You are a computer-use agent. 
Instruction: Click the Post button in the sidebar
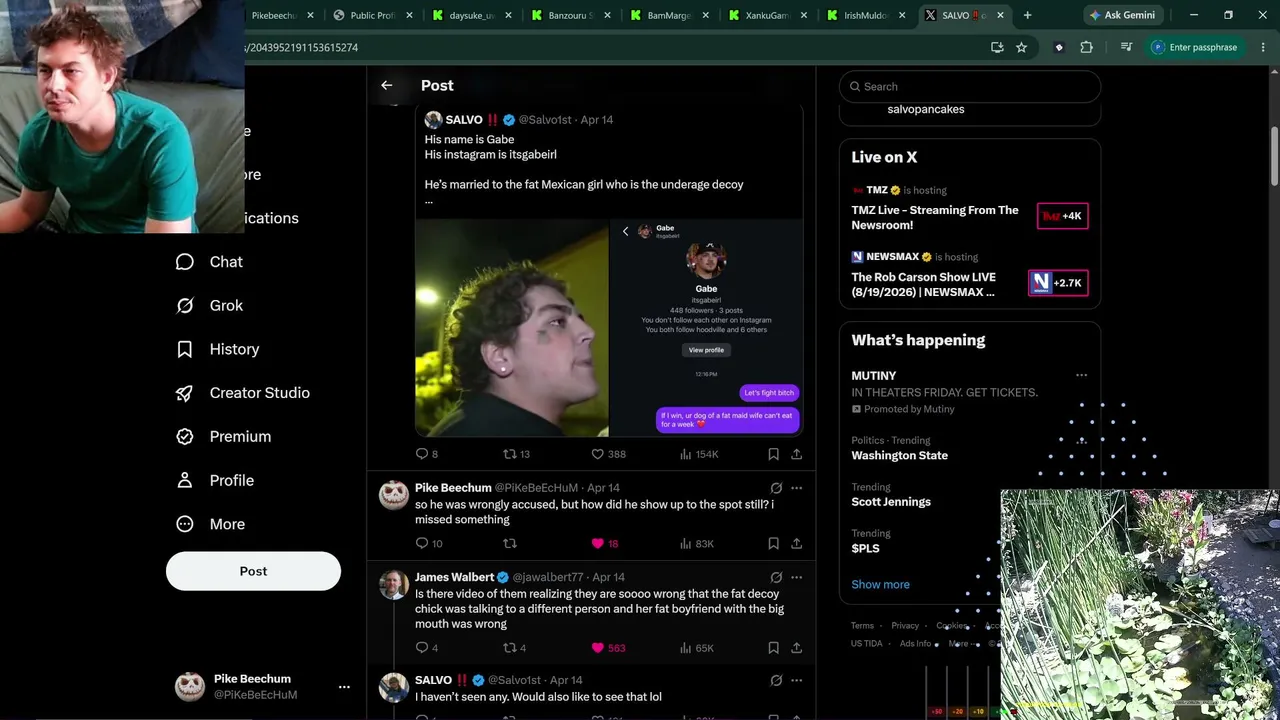pos(253,571)
